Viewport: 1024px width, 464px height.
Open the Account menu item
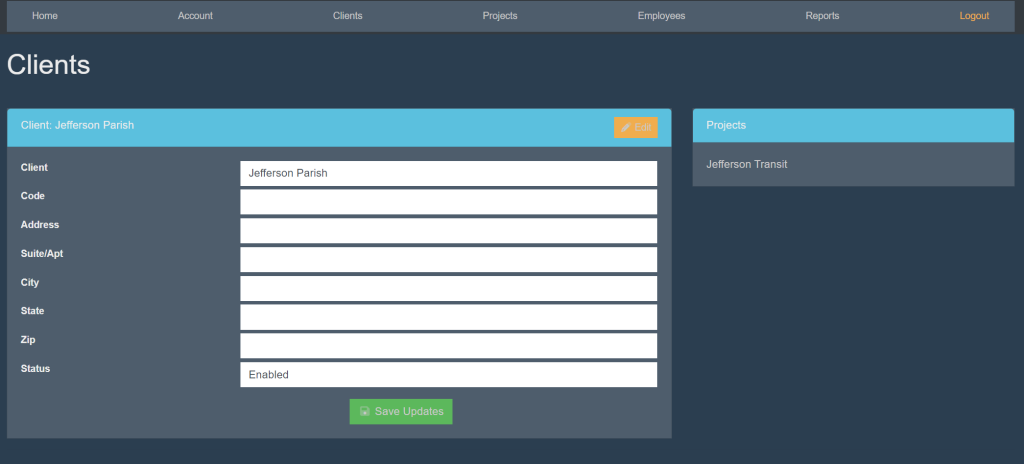[195, 16]
